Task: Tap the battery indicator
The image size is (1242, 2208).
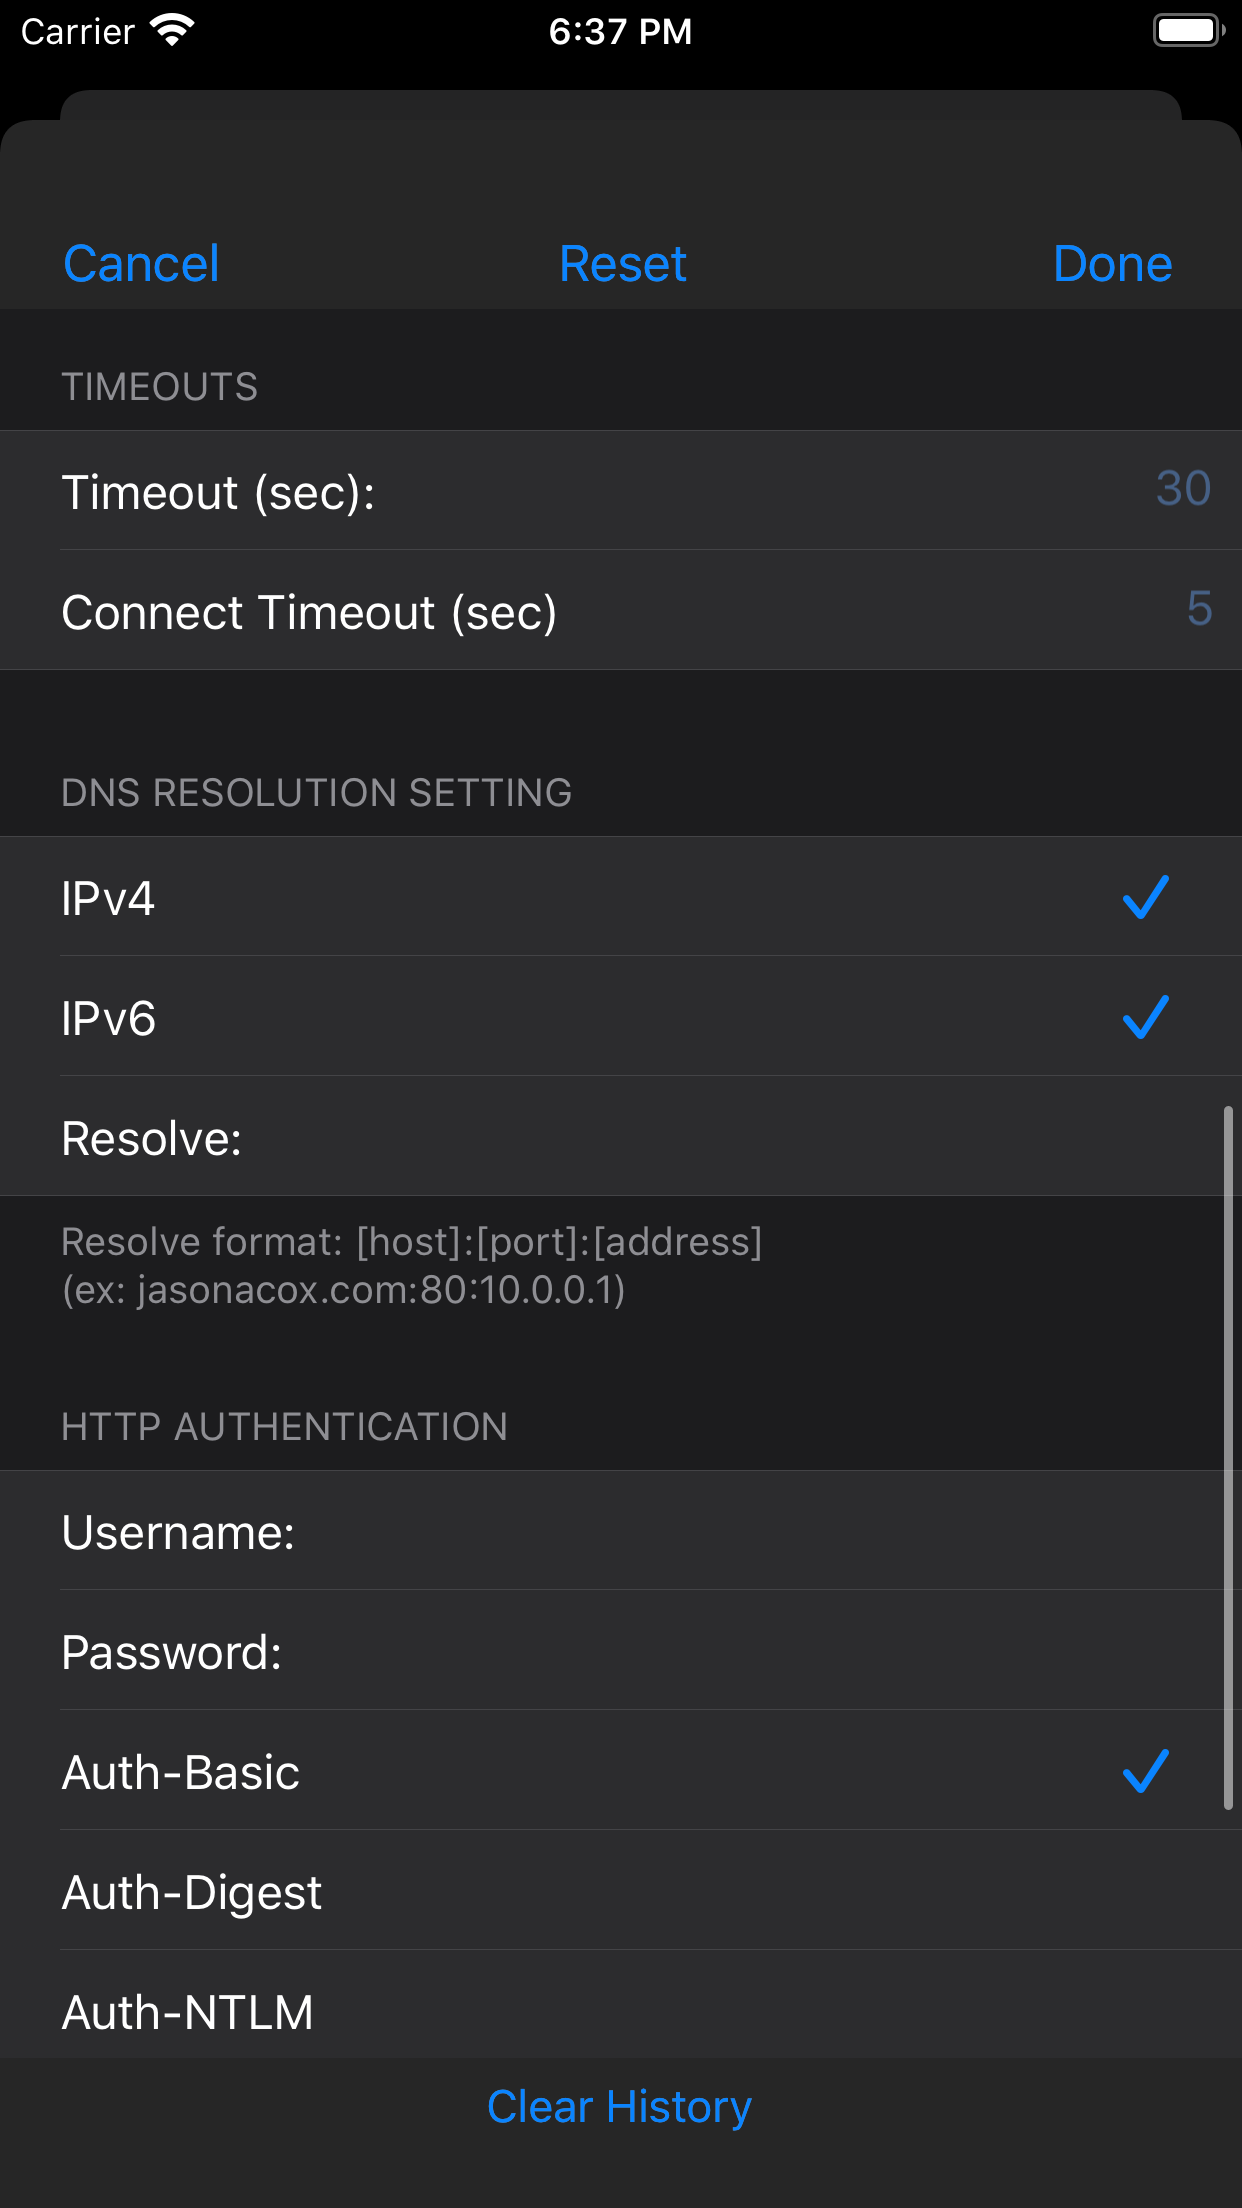Action: tap(1186, 30)
